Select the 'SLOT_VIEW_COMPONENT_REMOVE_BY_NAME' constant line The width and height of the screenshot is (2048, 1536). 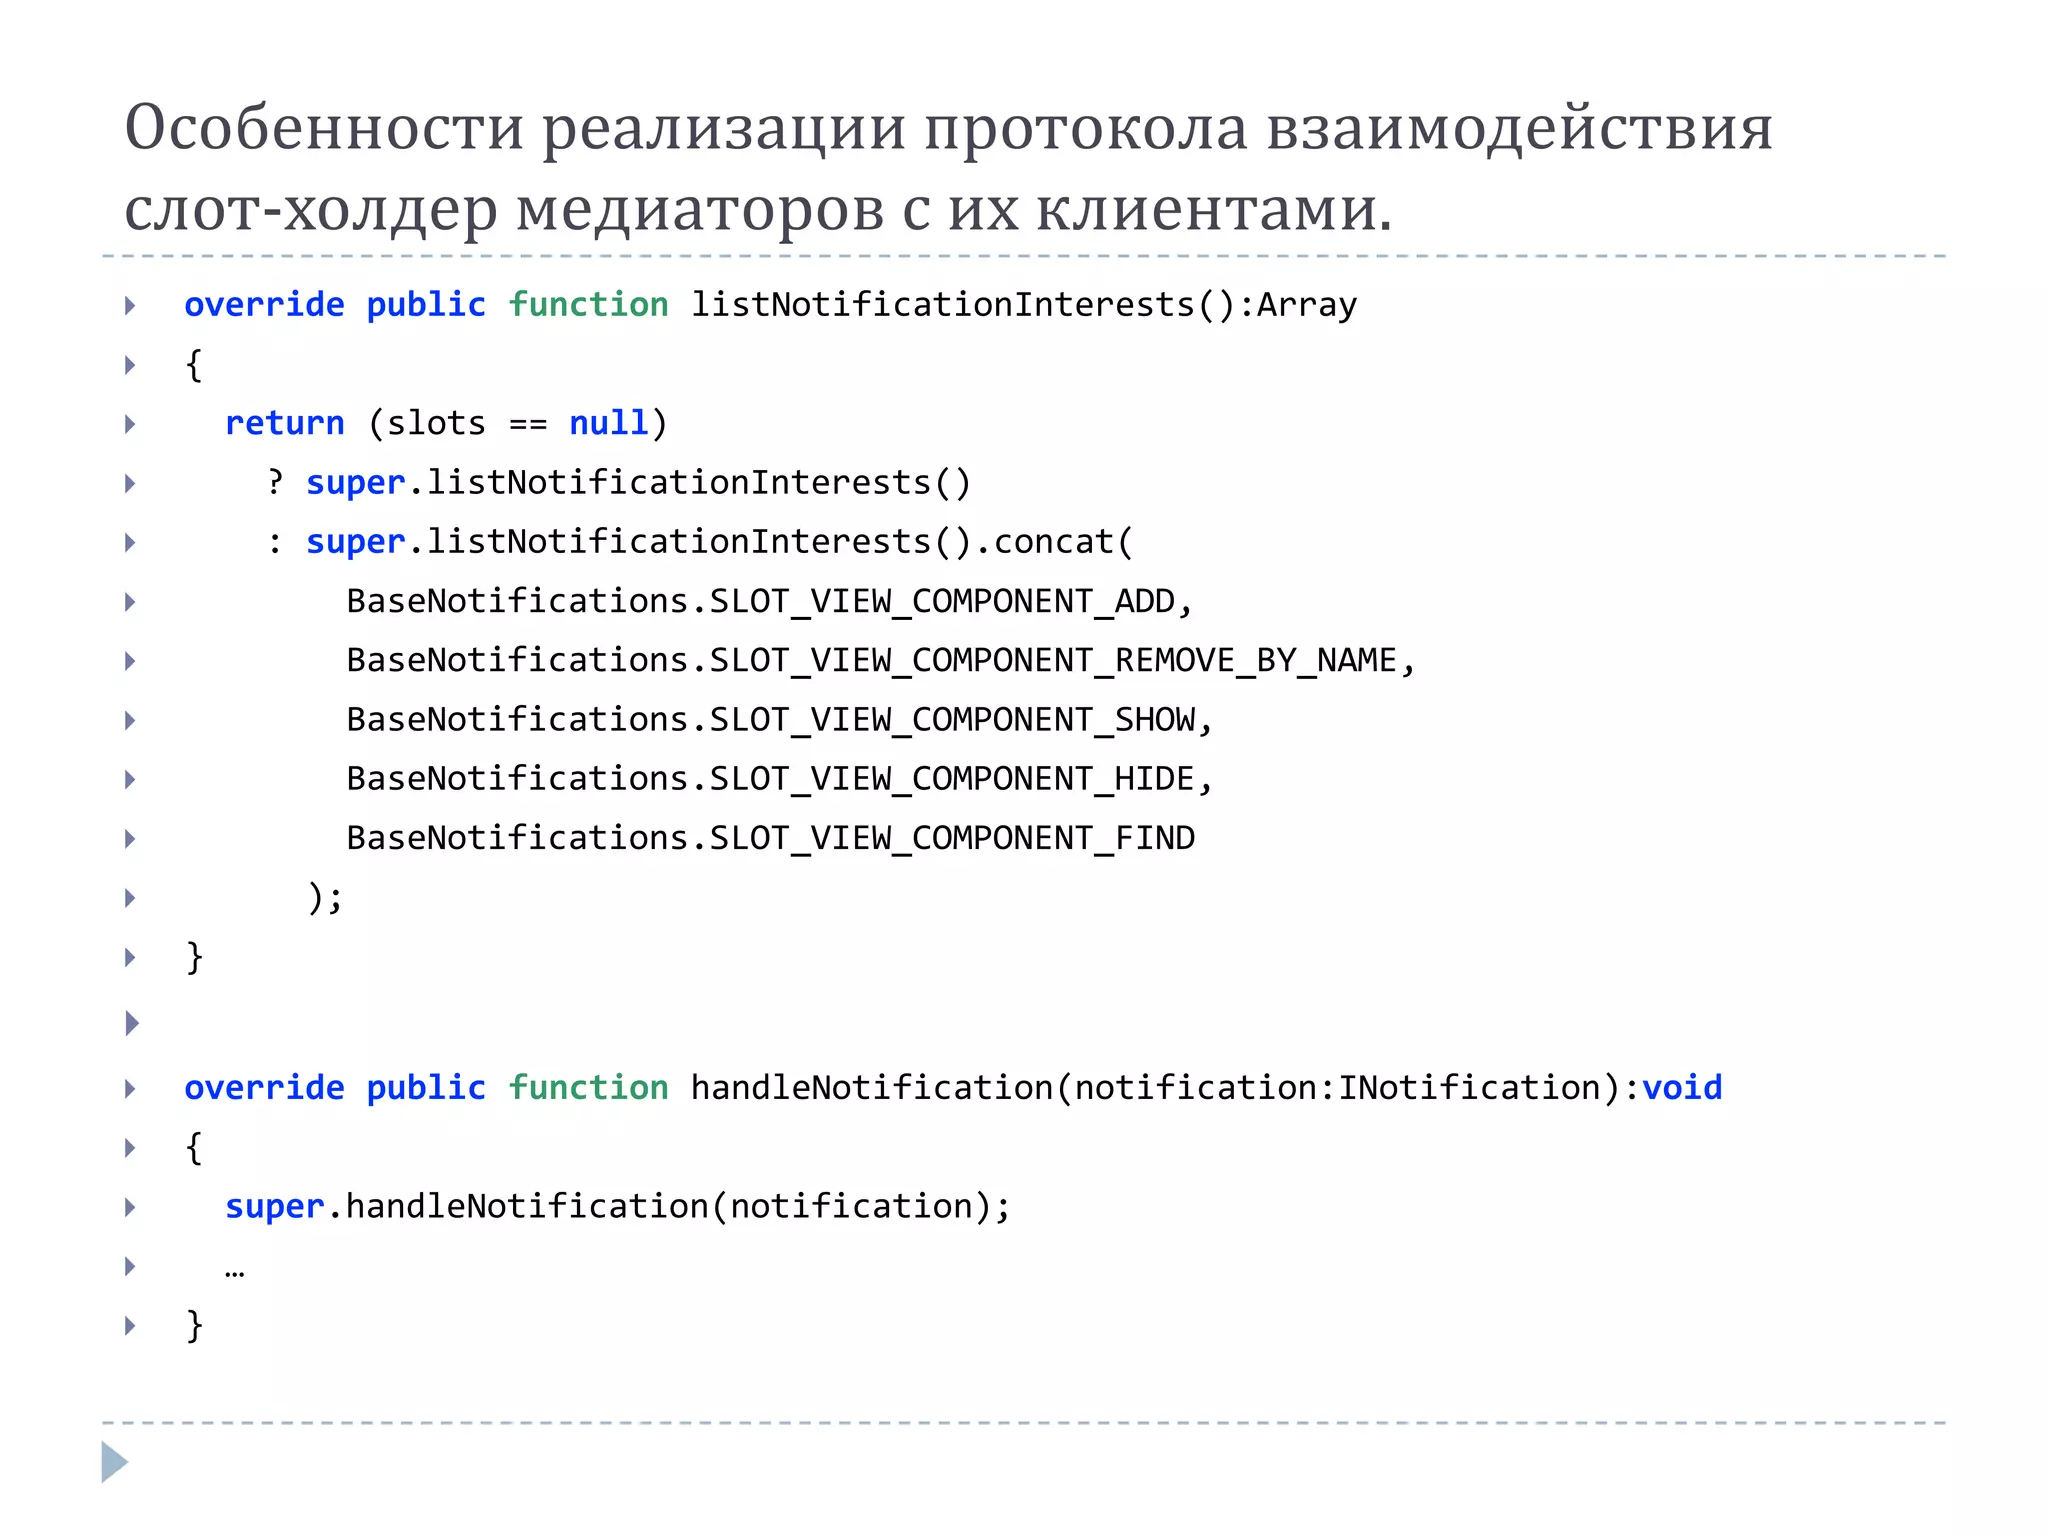pos(881,660)
